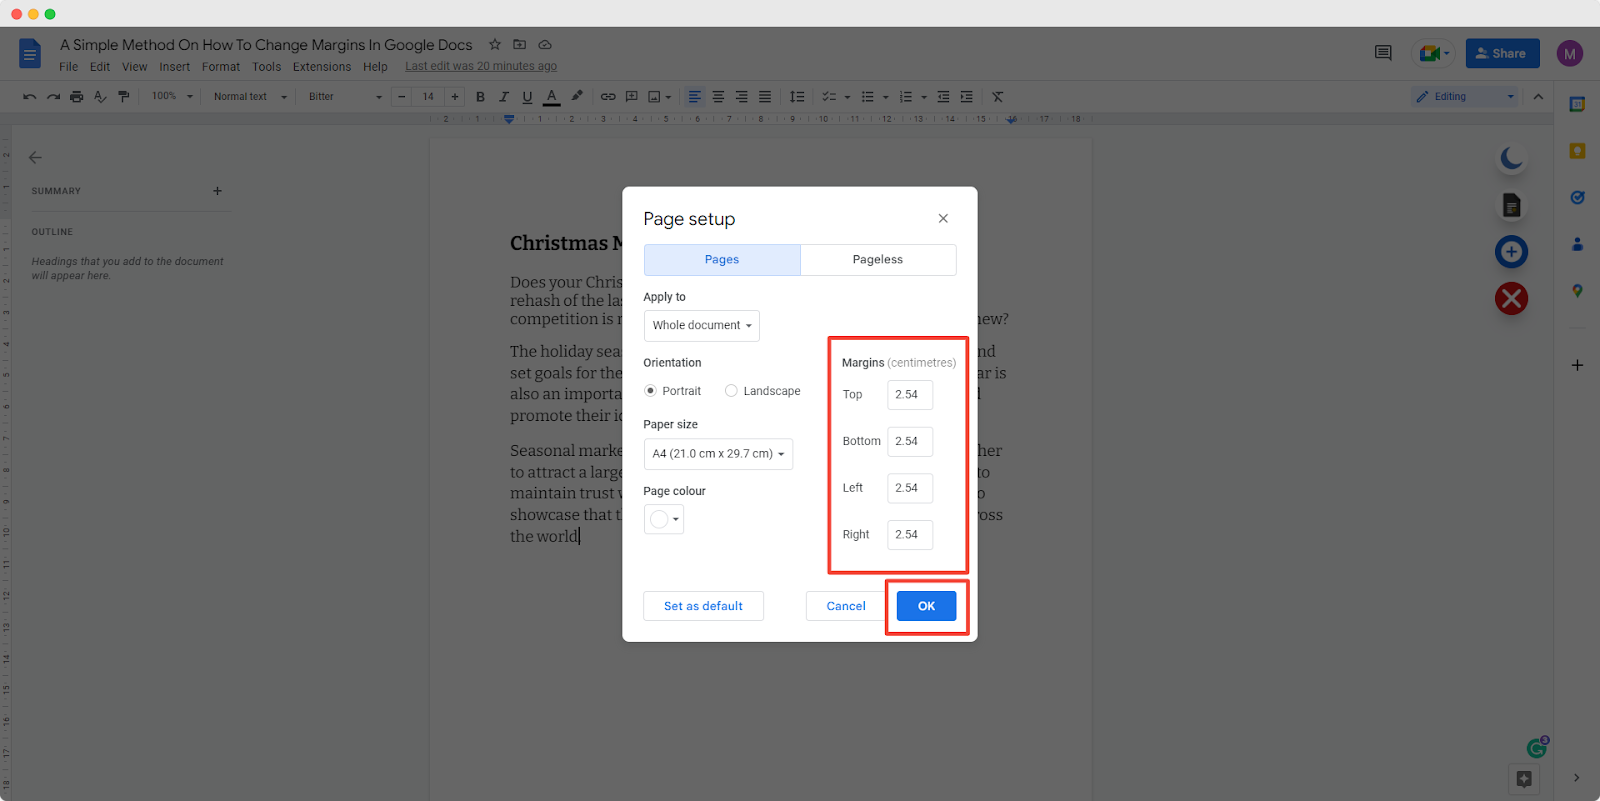Center align the text
Image resolution: width=1600 pixels, height=801 pixels.
[718, 97]
